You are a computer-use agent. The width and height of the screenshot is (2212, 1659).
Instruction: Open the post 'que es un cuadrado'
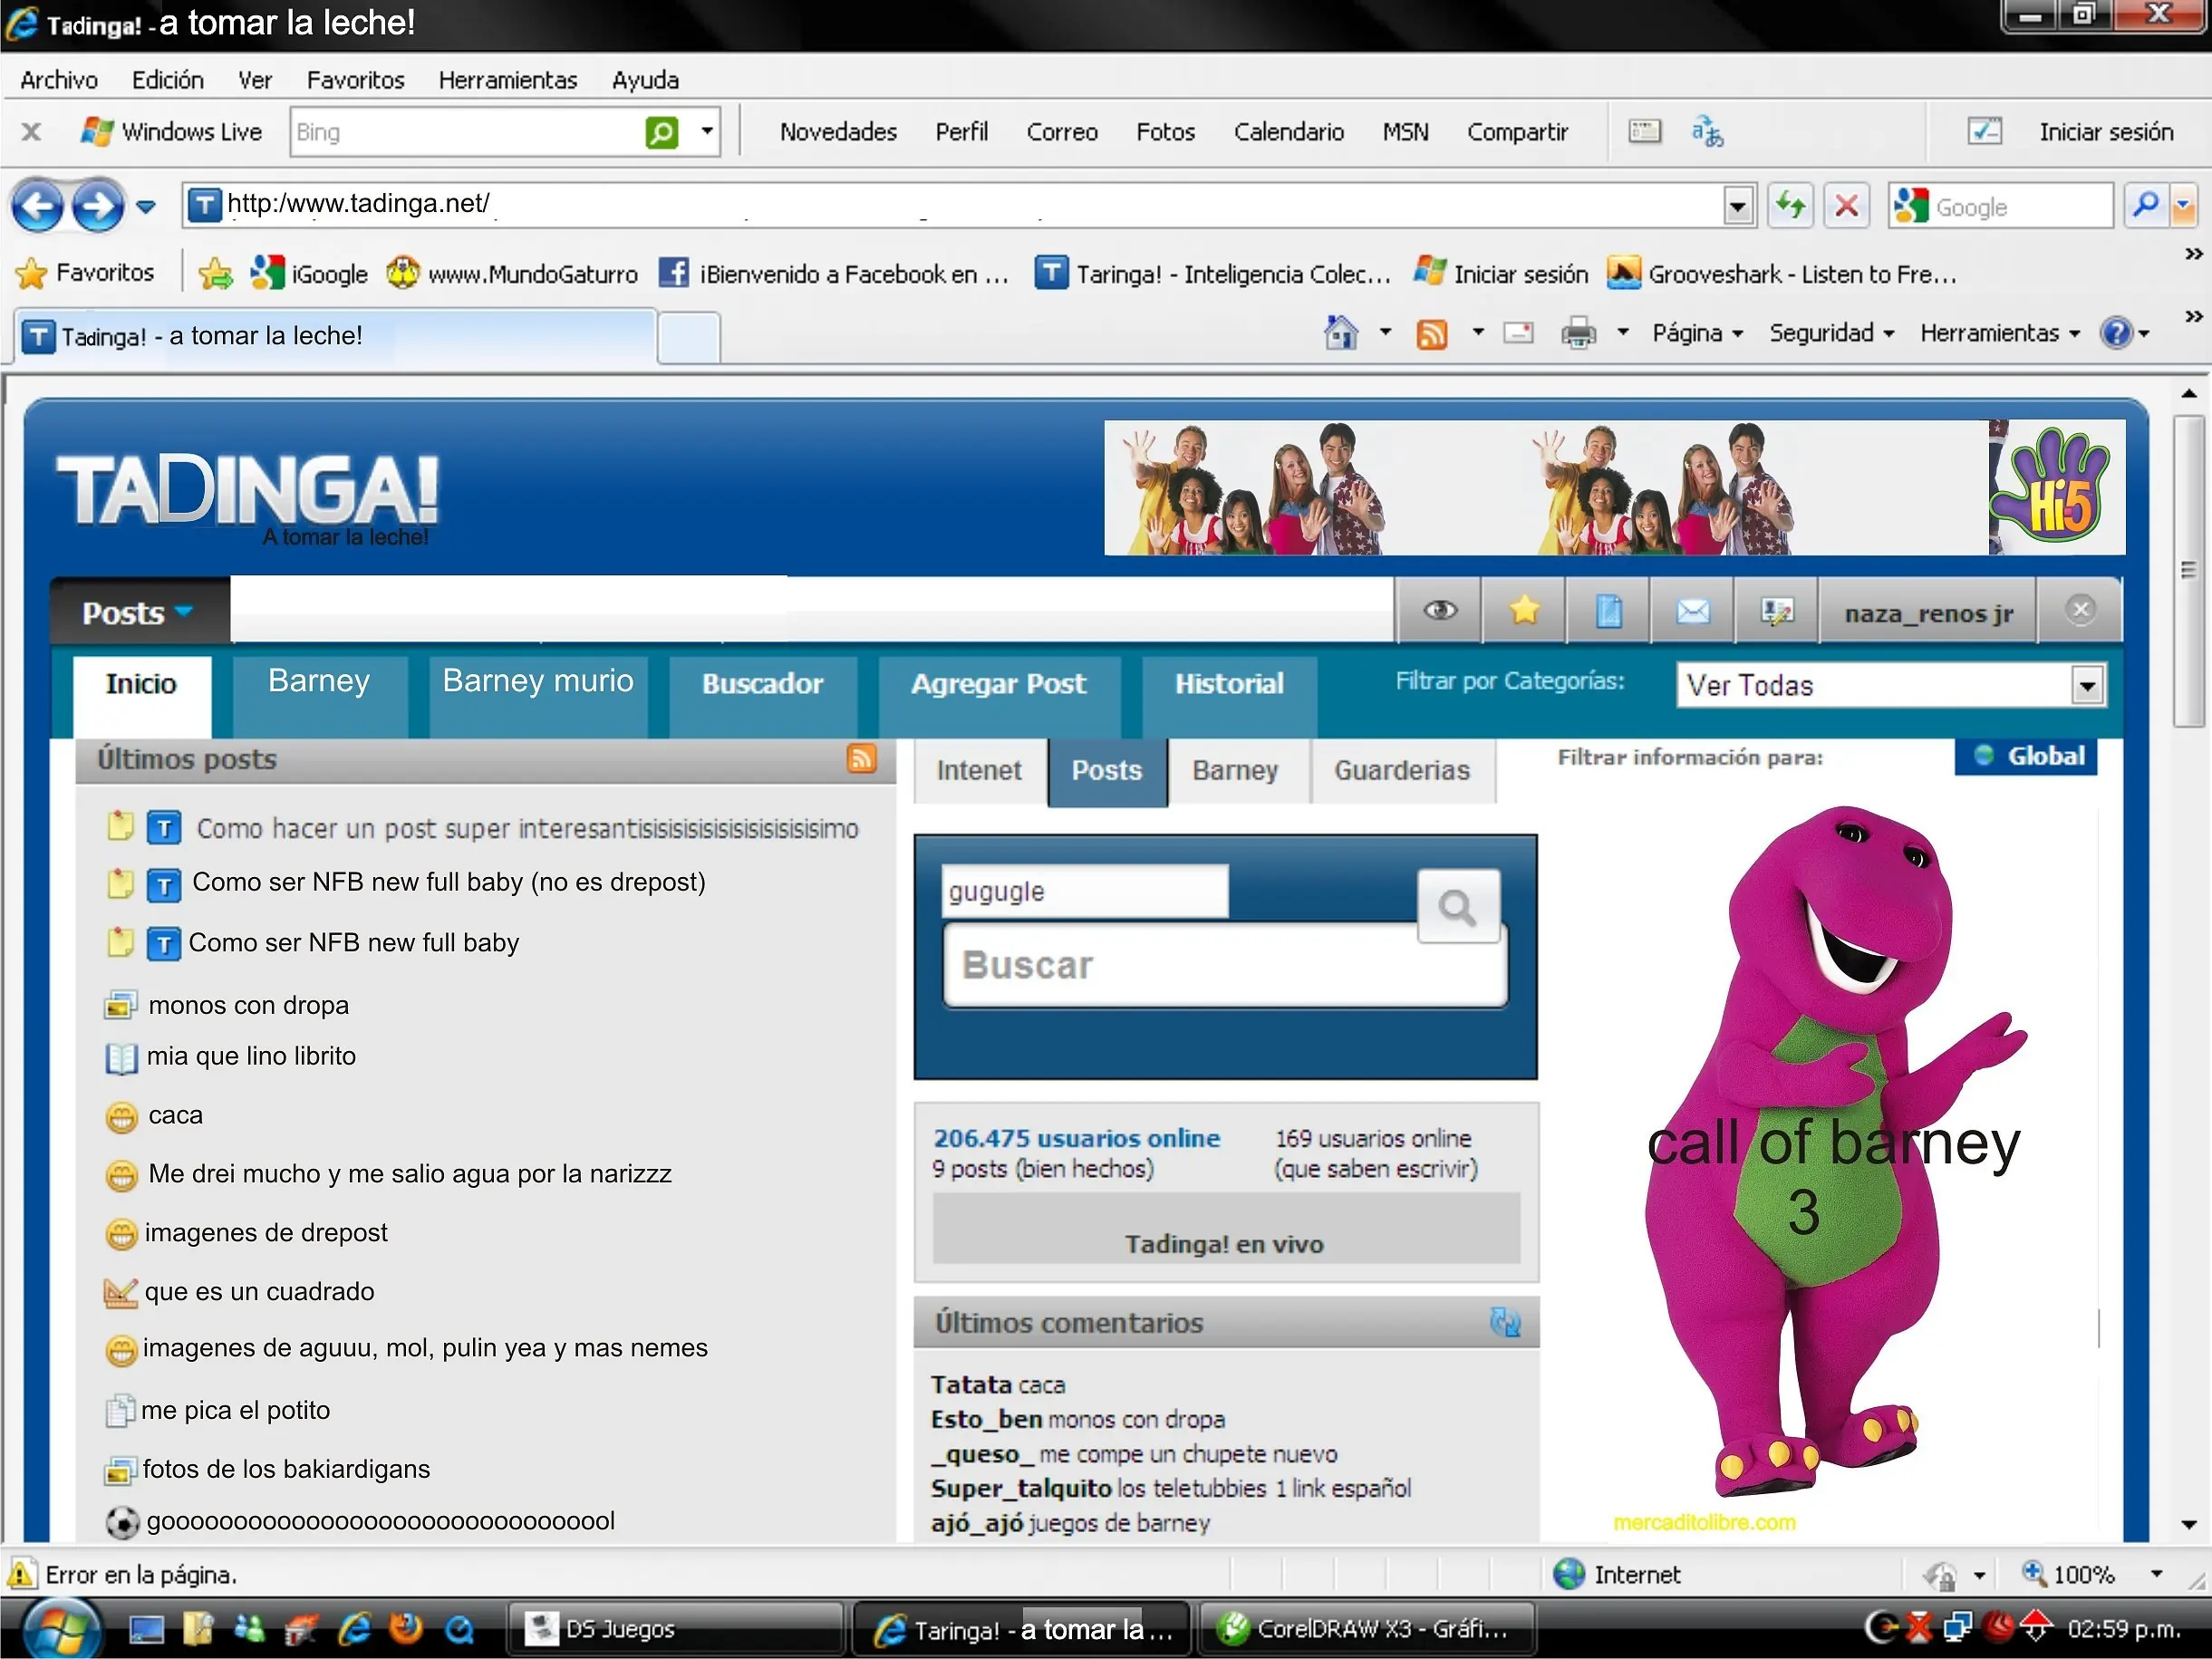(260, 1291)
